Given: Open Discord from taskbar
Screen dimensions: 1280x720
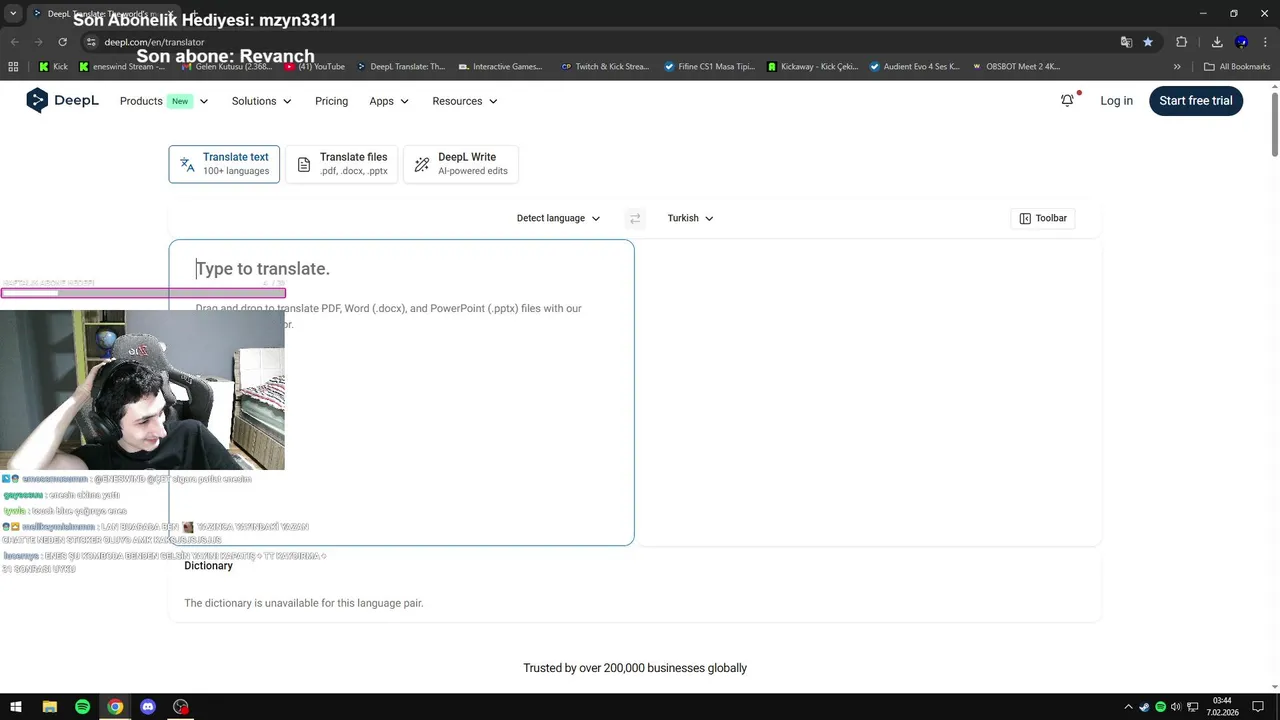Looking at the screenshot, I should (148, 707).
